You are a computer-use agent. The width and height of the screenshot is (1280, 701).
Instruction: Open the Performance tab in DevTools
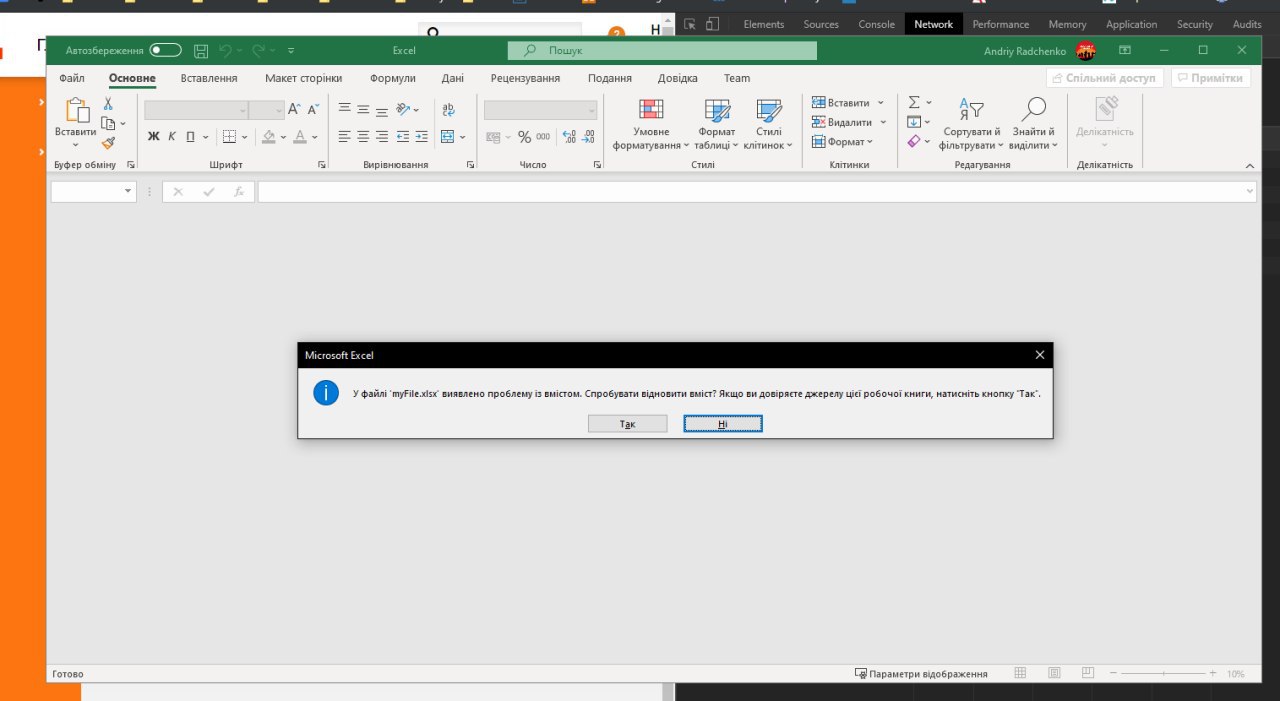(x=1001, y=24)
